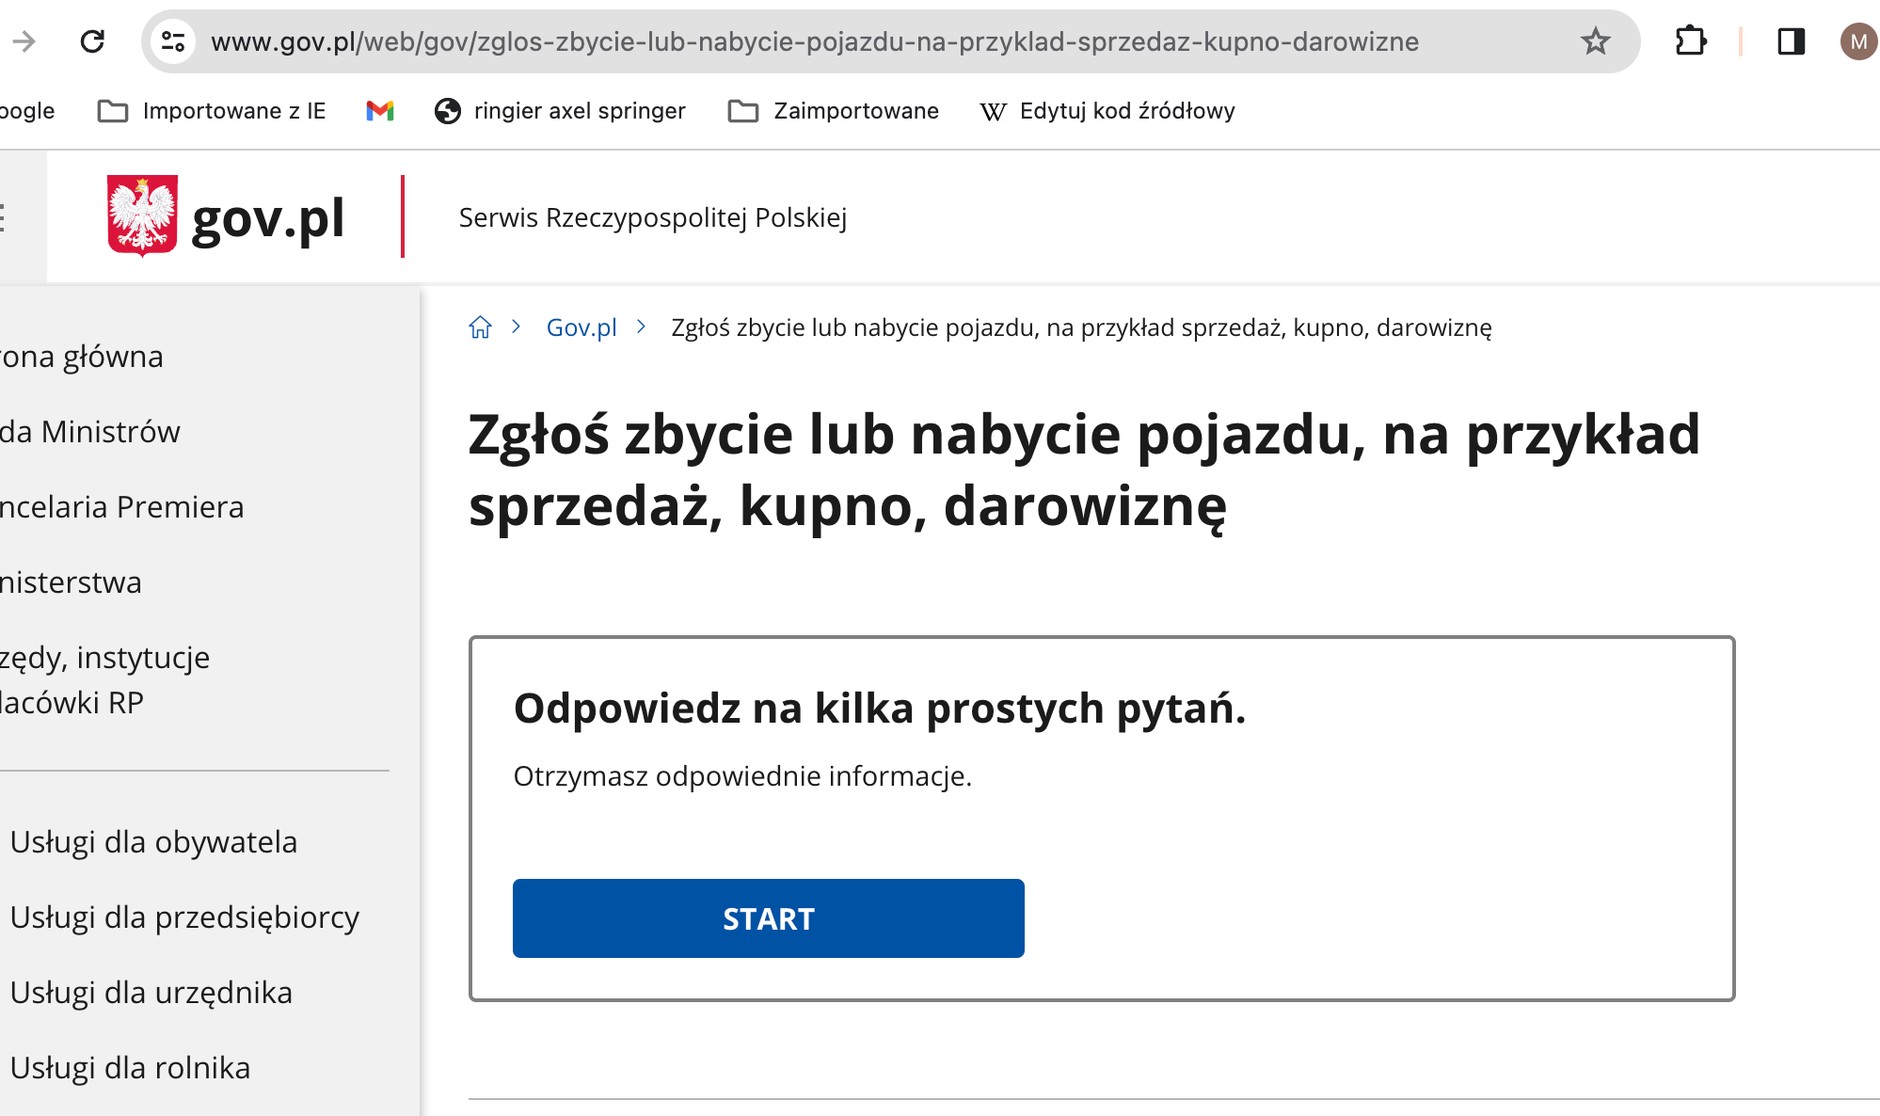Image resolution: width=1880 pixels, height=1116 pixels.
Task: Open the Importowane z IE bookmarks folder
Action: [x=211, y=111]
